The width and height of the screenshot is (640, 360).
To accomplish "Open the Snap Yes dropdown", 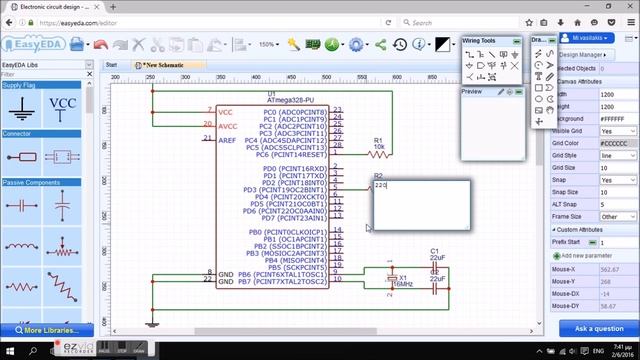I will tap(618, 180).
